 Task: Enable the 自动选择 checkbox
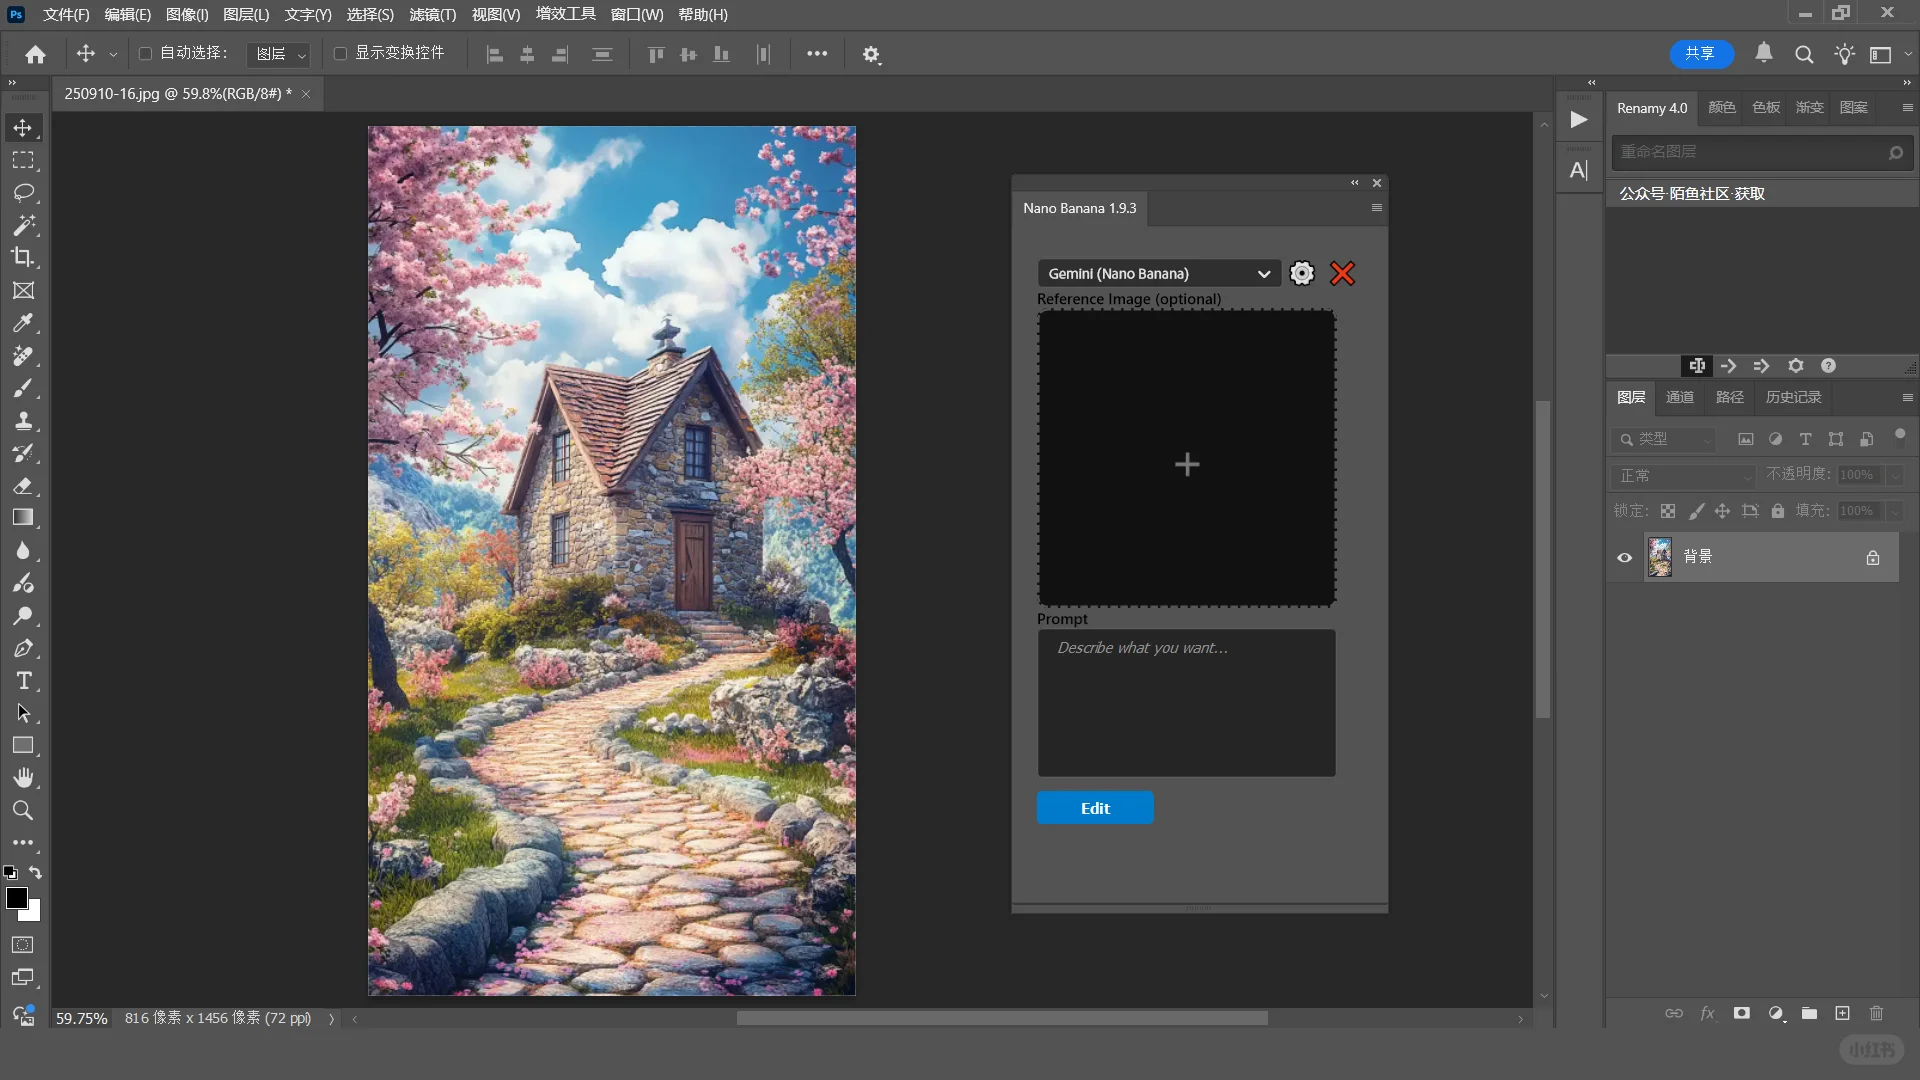[145, 53]
